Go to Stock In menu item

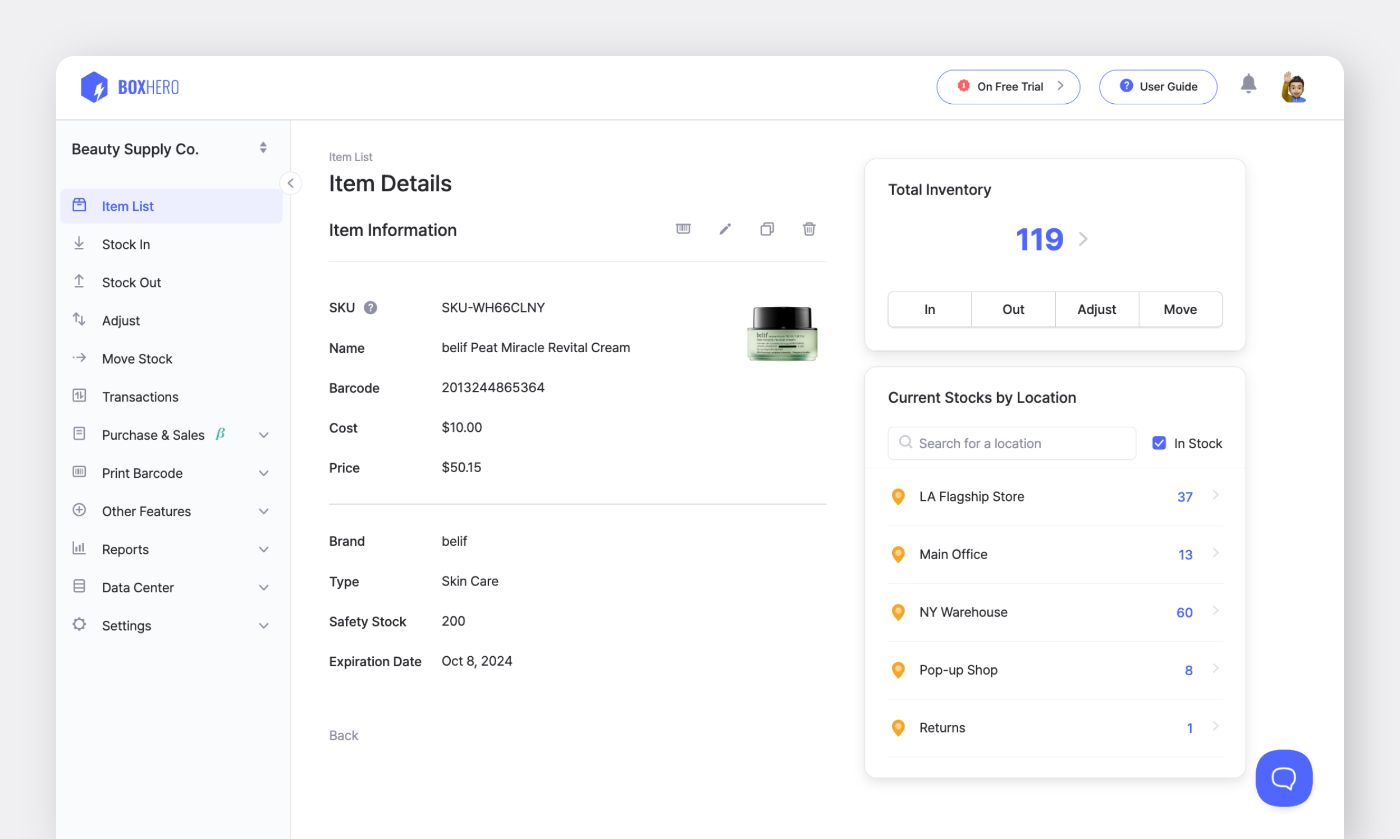171,244
